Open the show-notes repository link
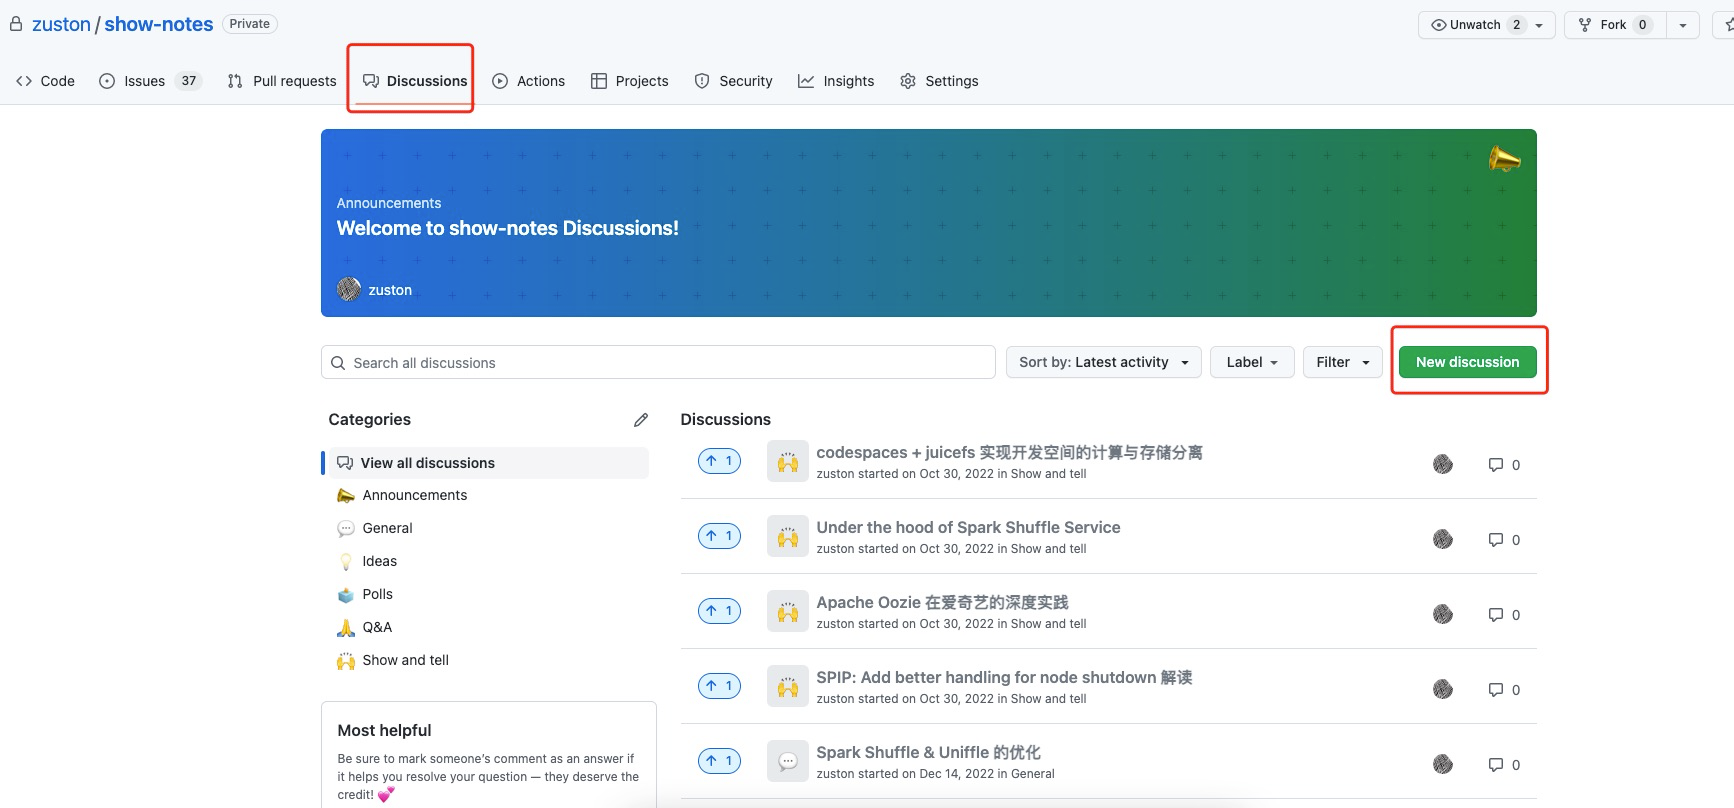 tap(158, 24)
